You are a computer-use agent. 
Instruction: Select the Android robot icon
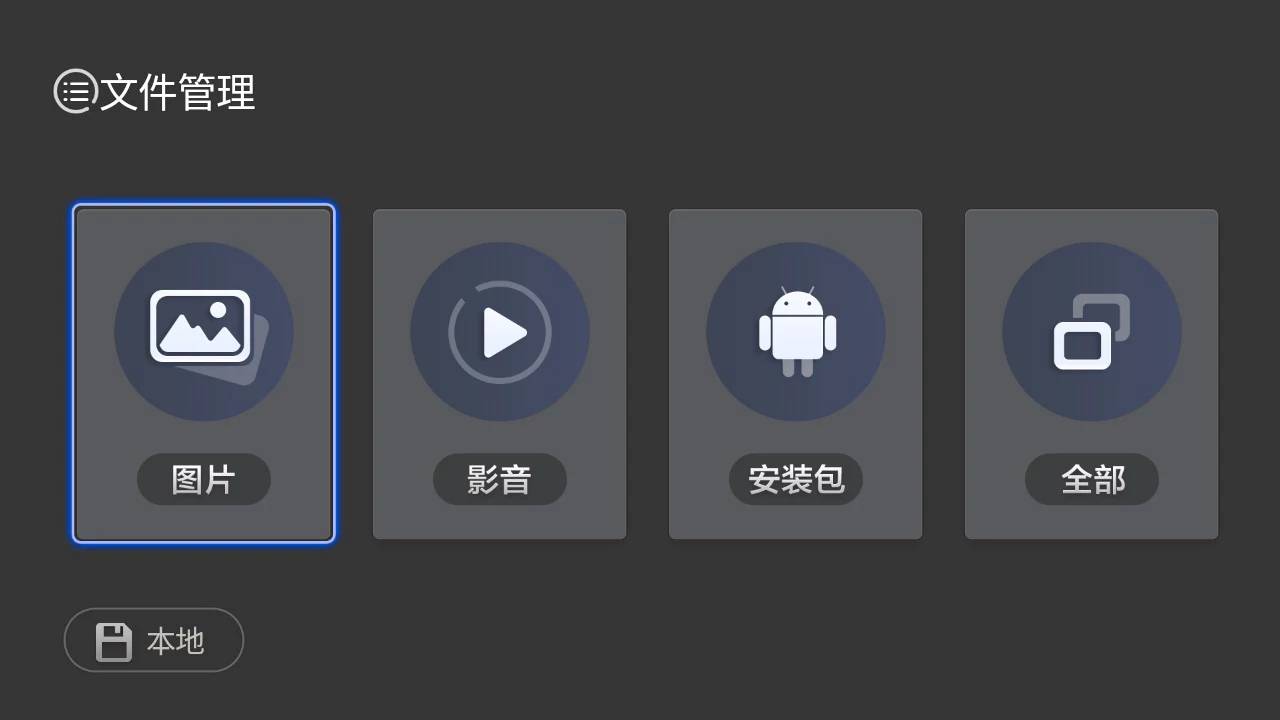pos(797,331)
